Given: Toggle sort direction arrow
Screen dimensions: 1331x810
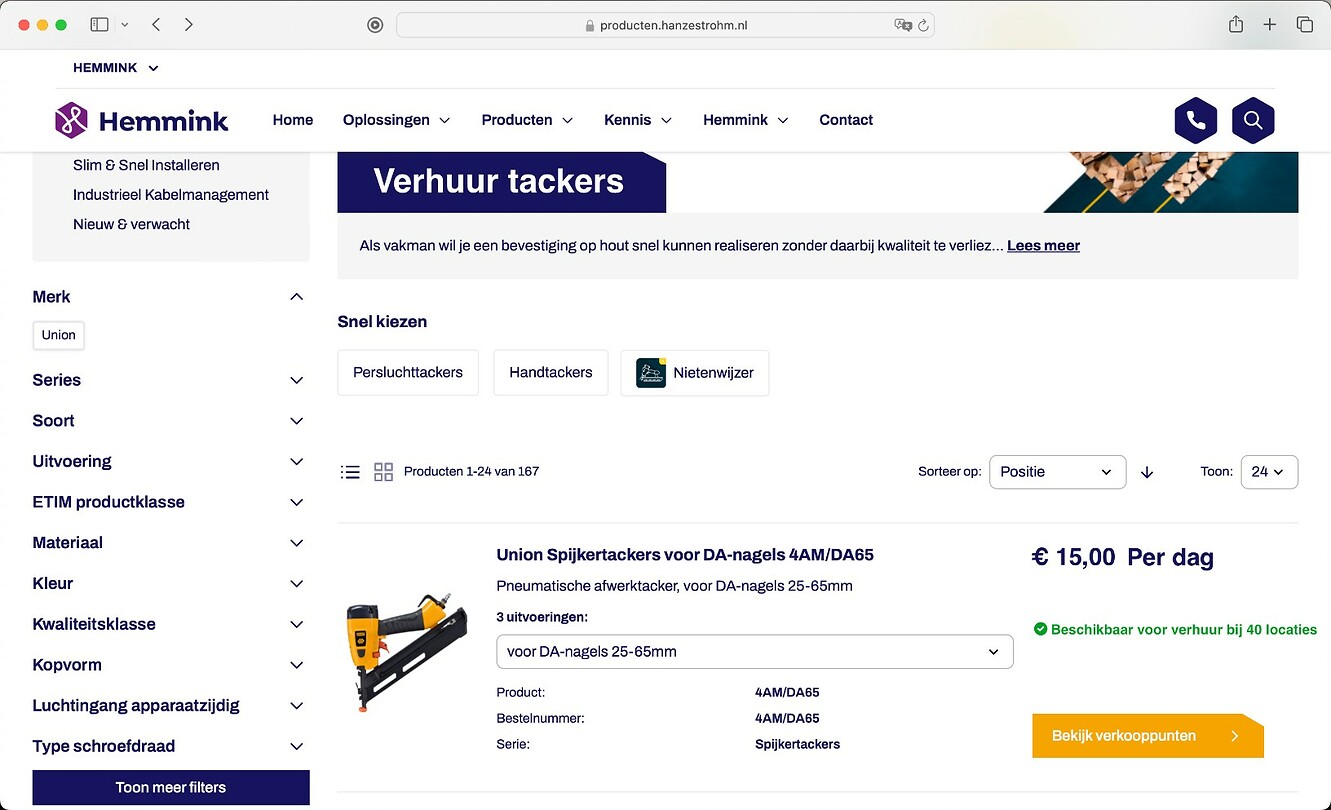Looking at the screenshot, I should point(1147,472).
